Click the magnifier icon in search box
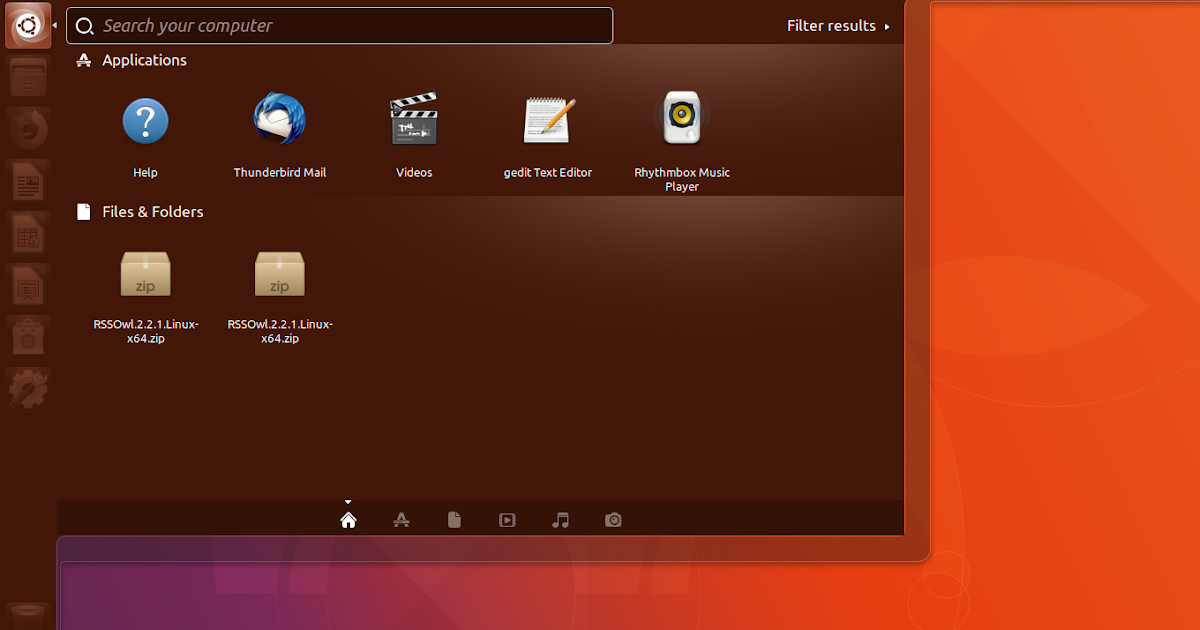 85,26
